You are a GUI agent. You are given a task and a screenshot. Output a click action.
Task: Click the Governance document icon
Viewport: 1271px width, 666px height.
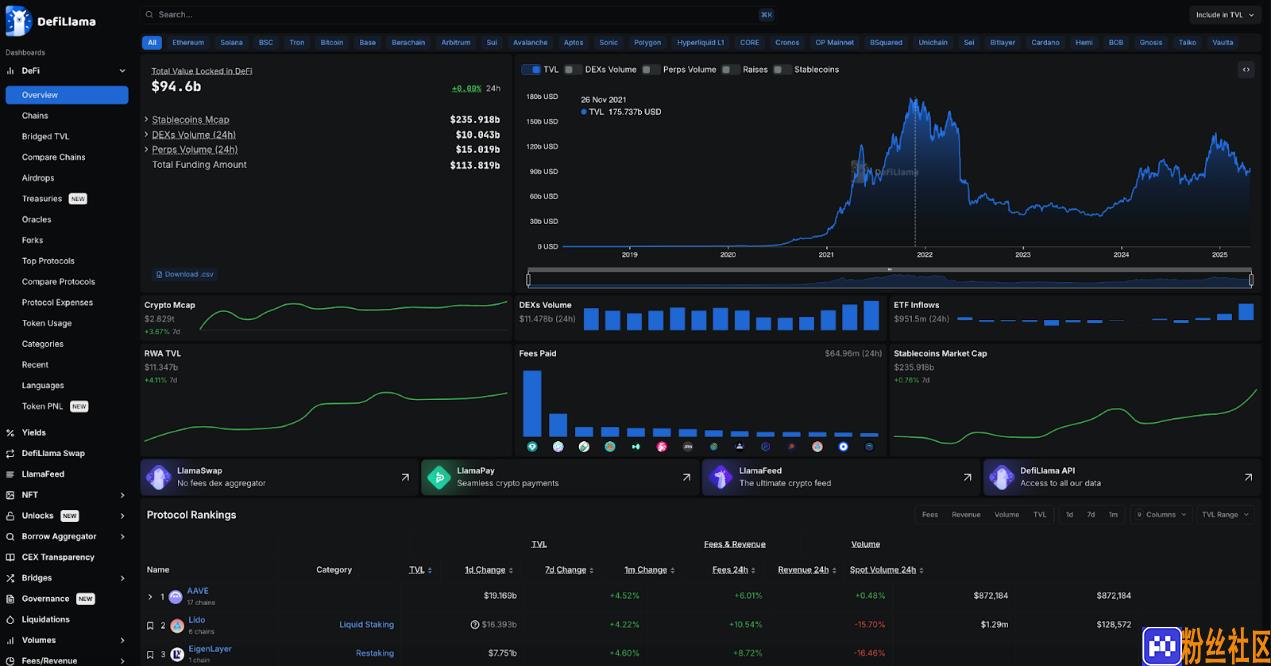11,599
